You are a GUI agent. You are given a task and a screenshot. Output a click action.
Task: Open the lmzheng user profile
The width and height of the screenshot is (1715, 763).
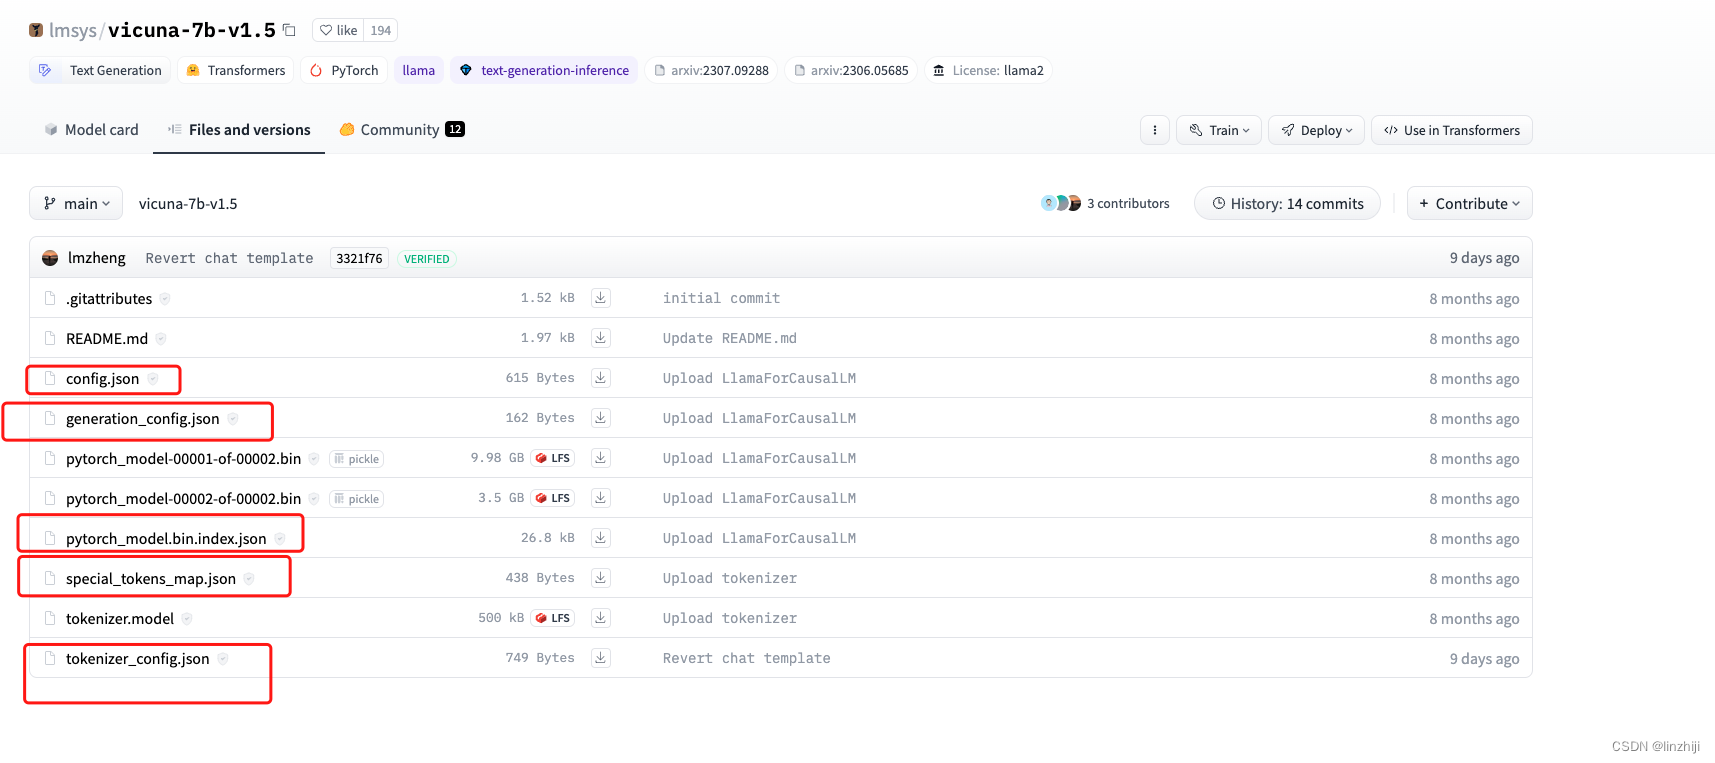[97, 258]
